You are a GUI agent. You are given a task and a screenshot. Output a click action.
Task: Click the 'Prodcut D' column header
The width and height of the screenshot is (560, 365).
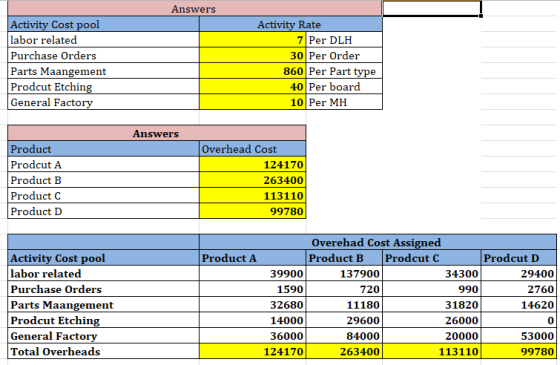tap(519, 258)
